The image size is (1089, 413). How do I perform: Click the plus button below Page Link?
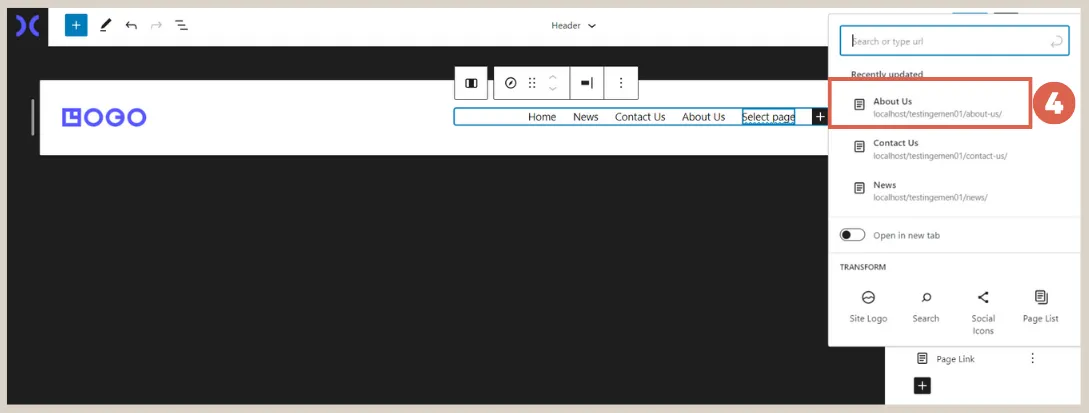[922, 385]
